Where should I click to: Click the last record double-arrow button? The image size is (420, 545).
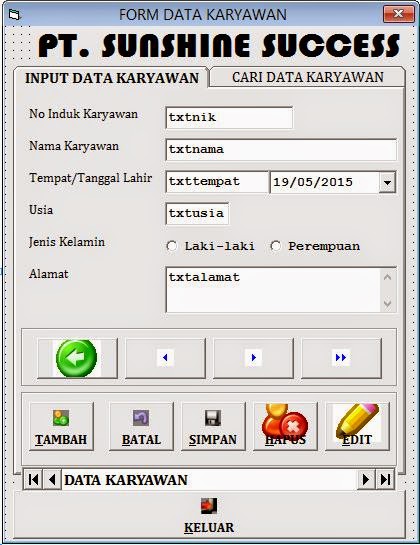click(x=341, y=358)
